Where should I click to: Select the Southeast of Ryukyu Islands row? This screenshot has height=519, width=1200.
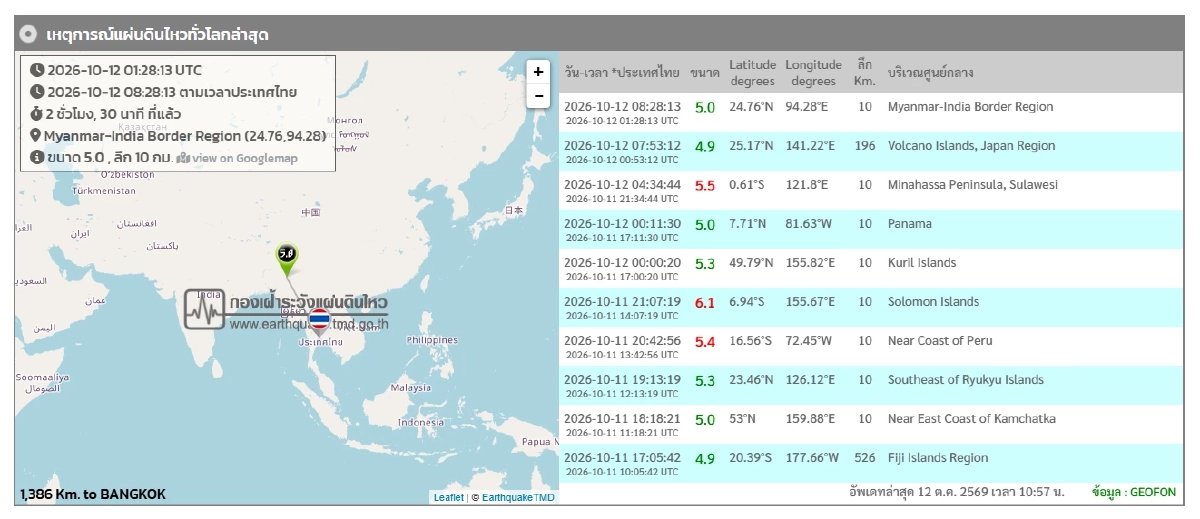click(870, 385)
